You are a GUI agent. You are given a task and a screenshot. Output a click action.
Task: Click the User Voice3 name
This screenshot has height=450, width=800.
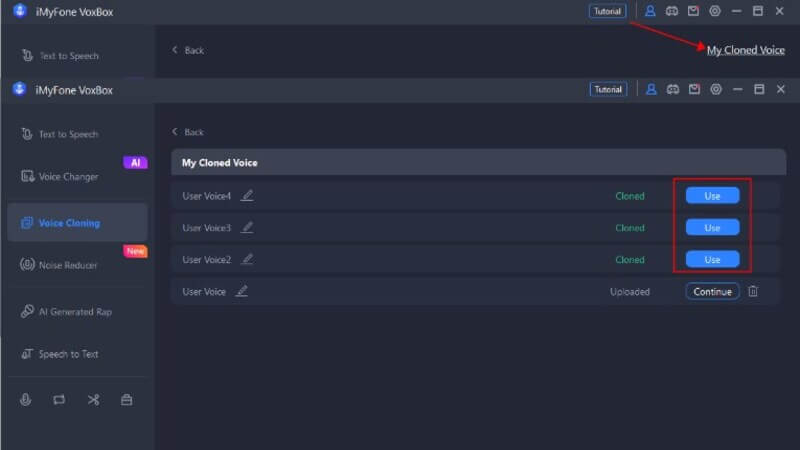(207, 228)
